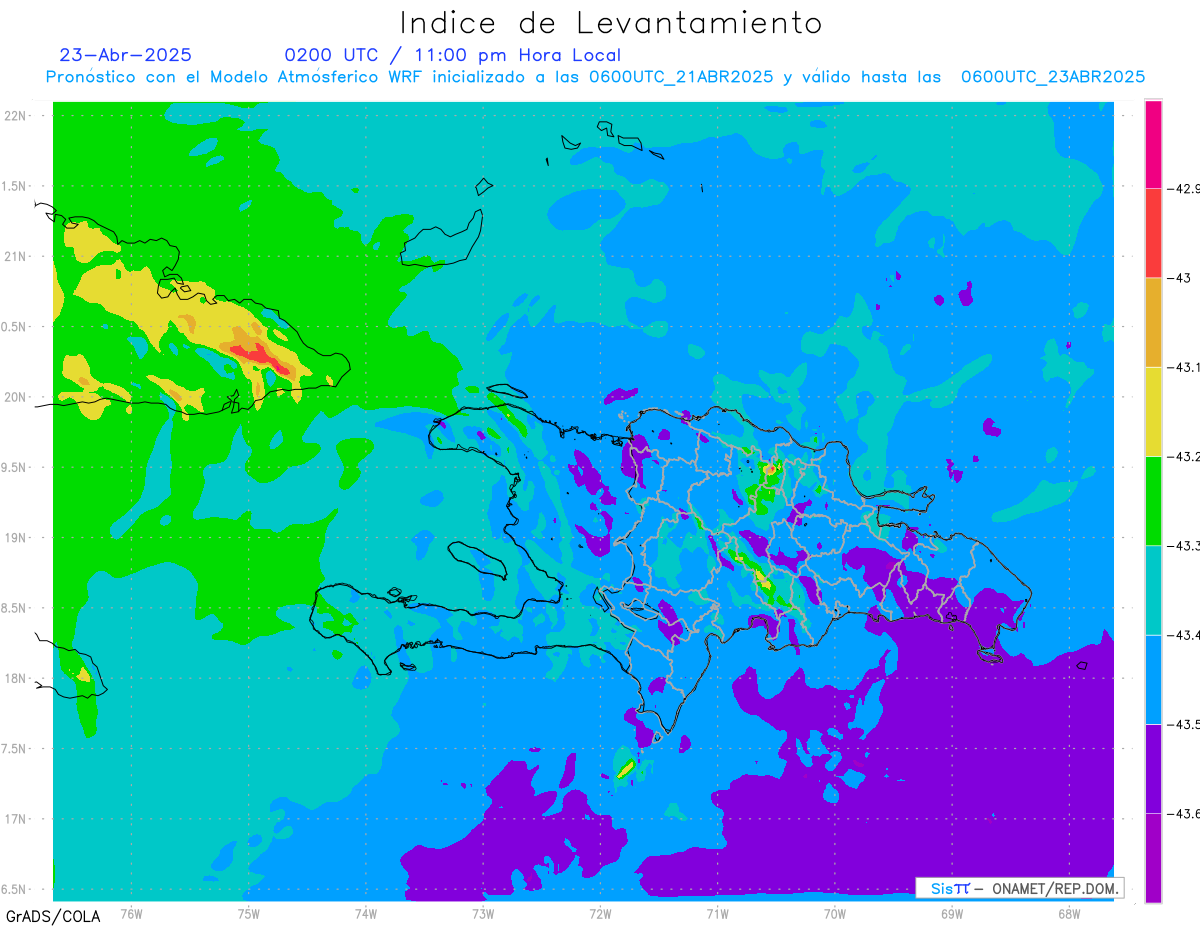Click the '-43.2' legend value

pos(1183,456)
